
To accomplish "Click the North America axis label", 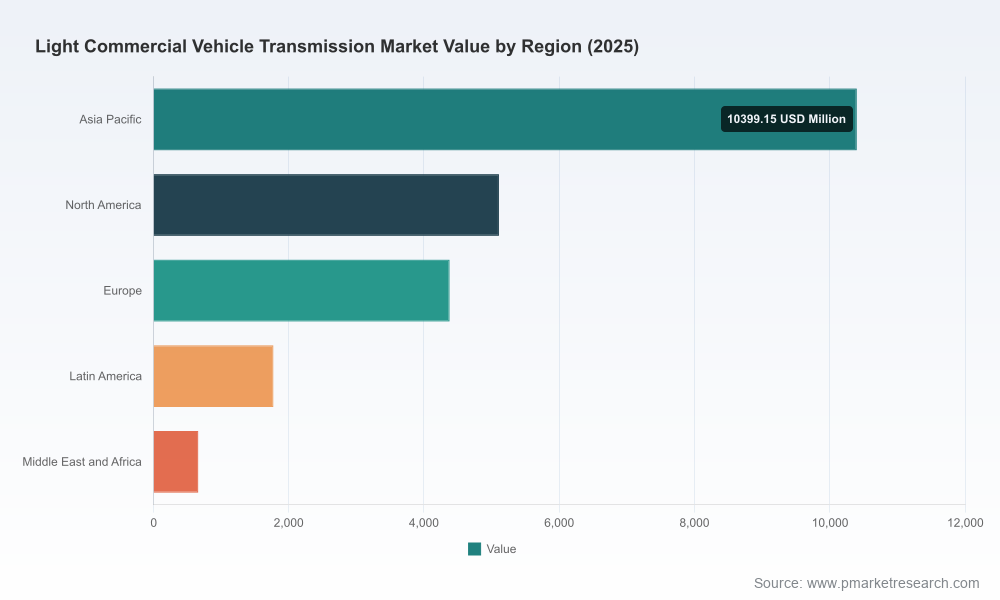I will pyautogui.click(x=103, y=205).
